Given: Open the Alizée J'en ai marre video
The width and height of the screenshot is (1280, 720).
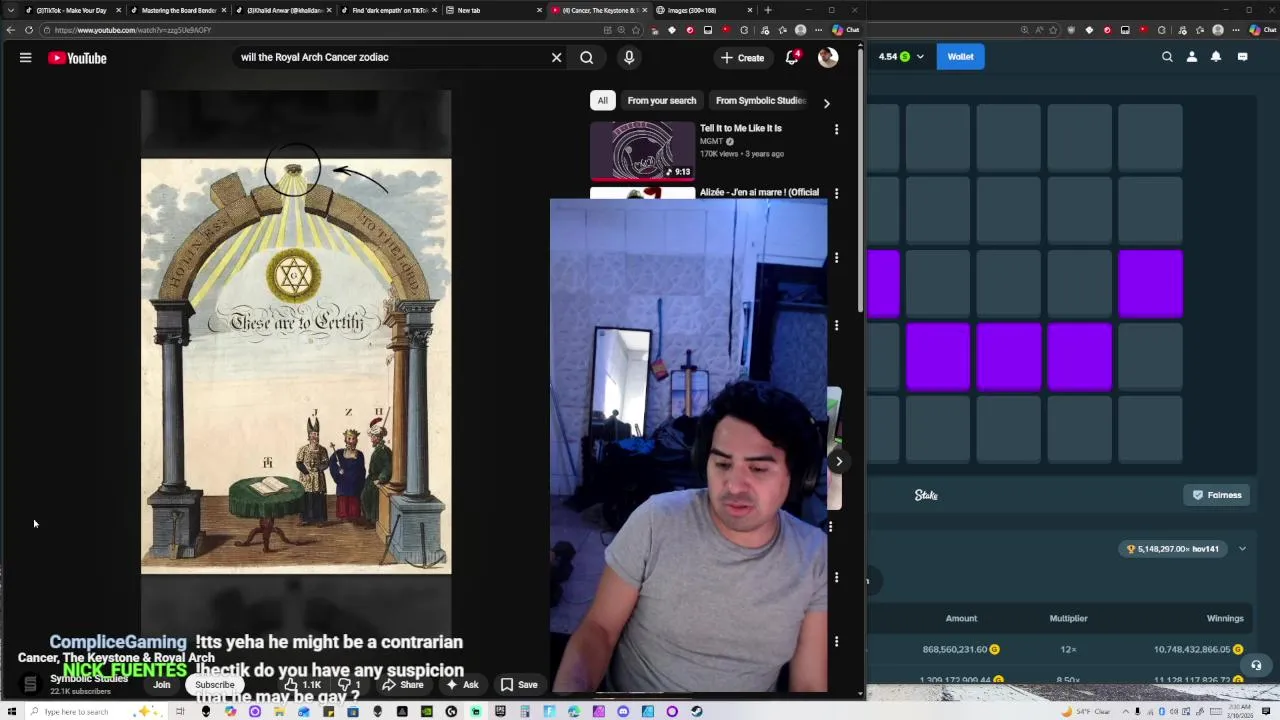Looking at the screenshot, I should coord(759,192).
